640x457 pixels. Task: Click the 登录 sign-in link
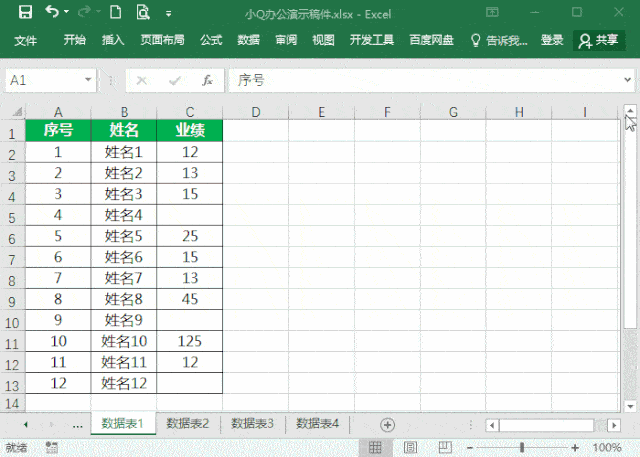(552, 40)
